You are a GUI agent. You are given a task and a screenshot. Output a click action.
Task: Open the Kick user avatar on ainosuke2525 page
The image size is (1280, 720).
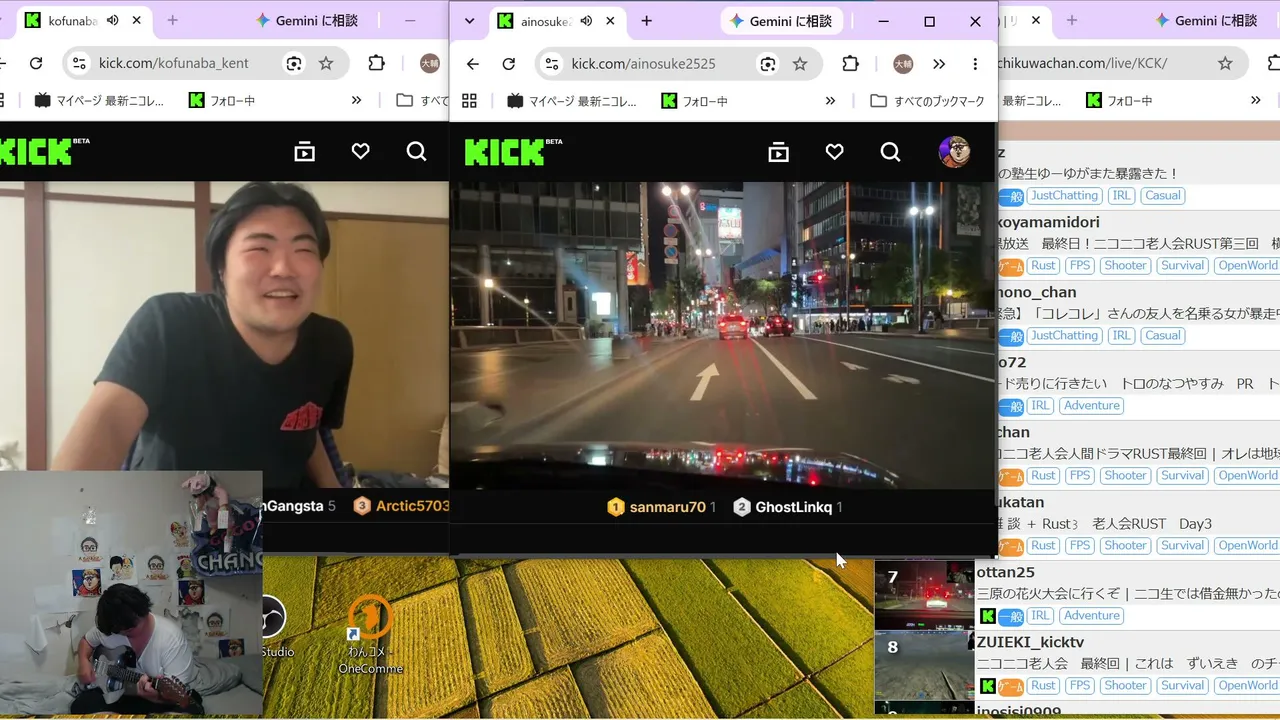click(954, 152)
